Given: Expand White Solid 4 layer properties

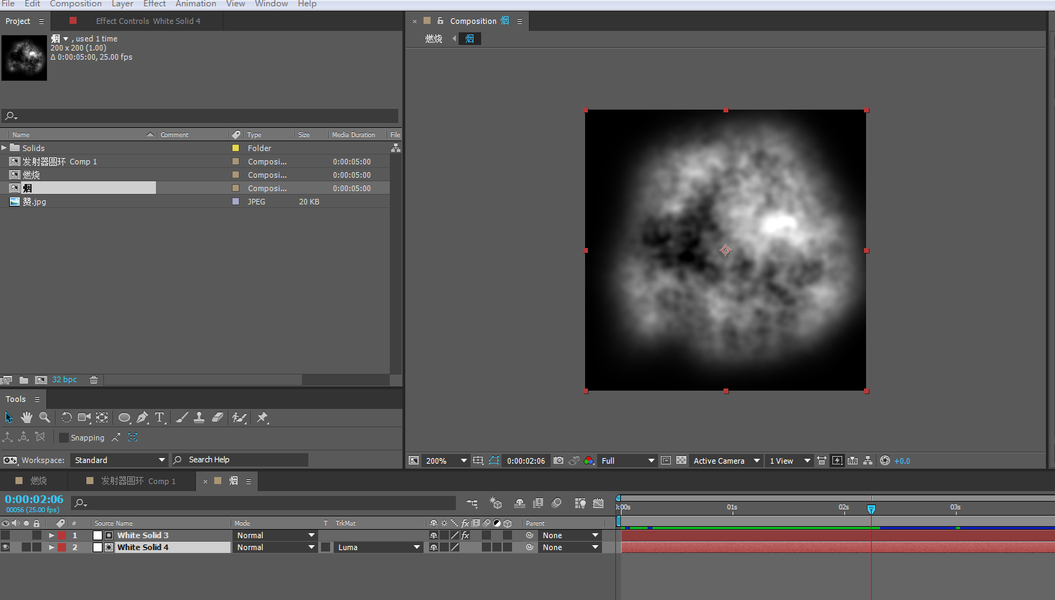Looking at the screenshot, I should (x=51, y=548).
